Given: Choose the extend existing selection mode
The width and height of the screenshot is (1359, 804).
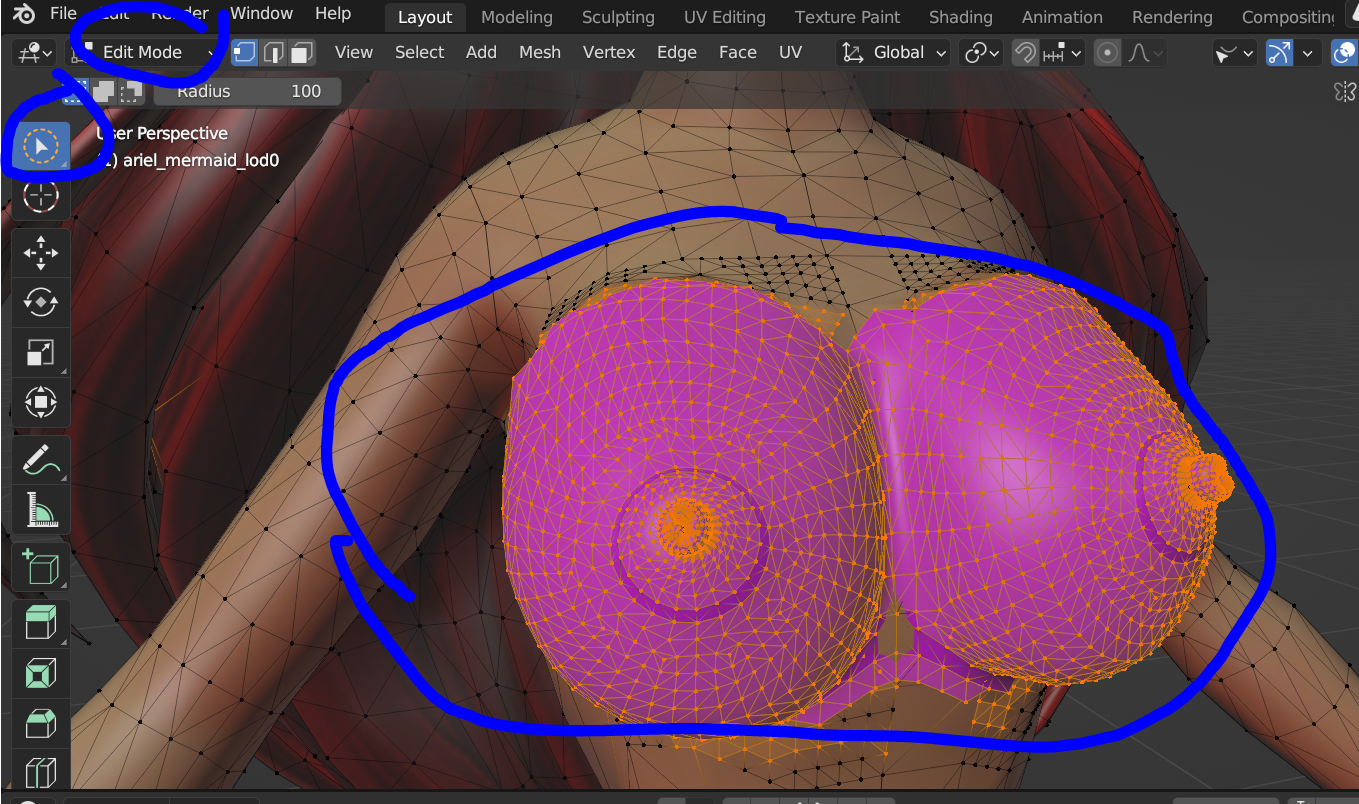Looking at the screenshot, I should (x=103, y=92).
